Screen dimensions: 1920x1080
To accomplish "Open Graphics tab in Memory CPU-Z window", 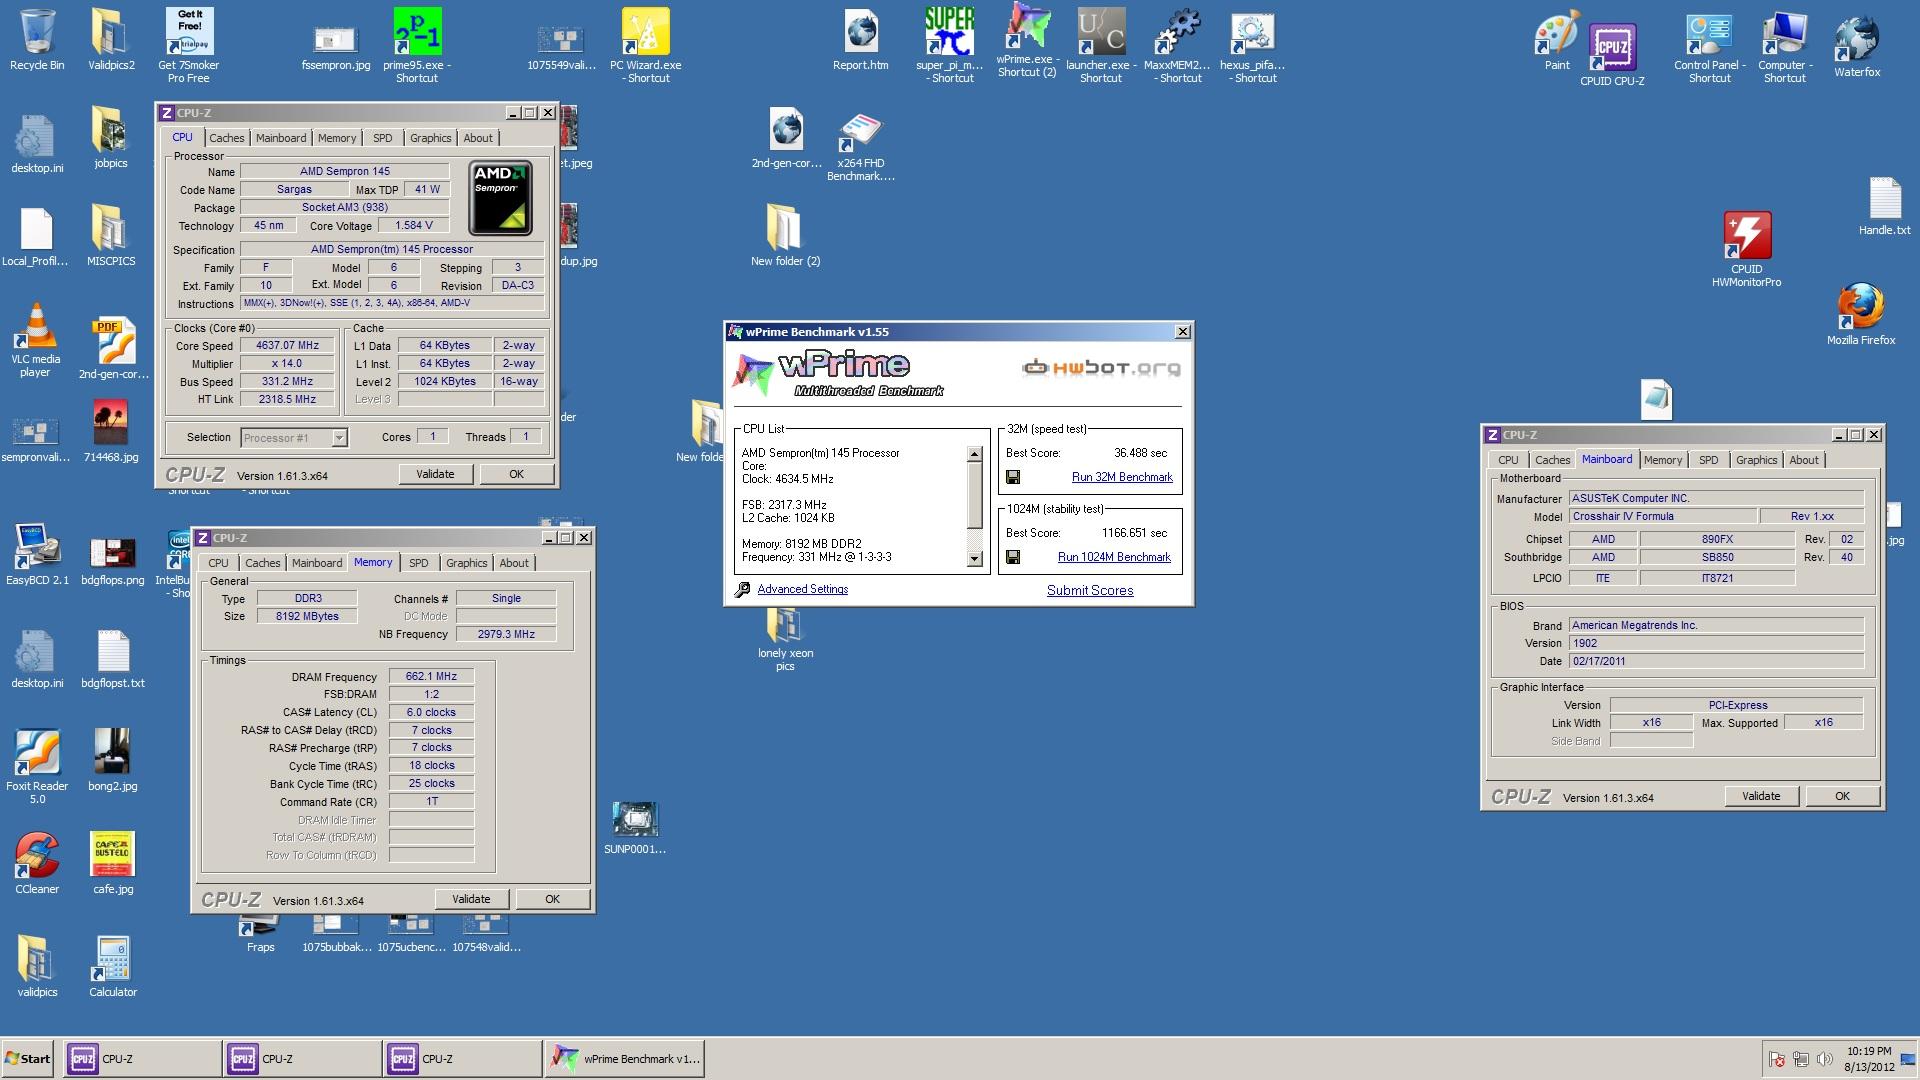I will 467,563.
